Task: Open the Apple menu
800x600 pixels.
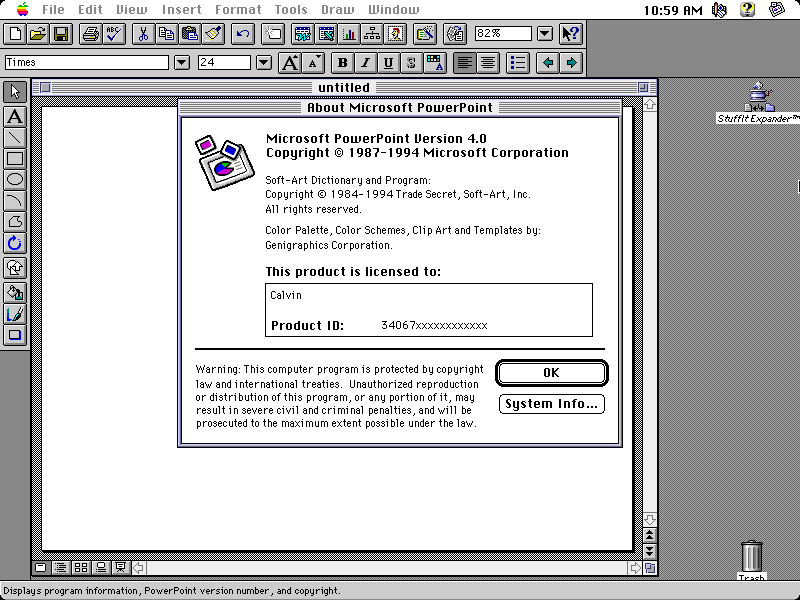Action: [x=22, y=9]
